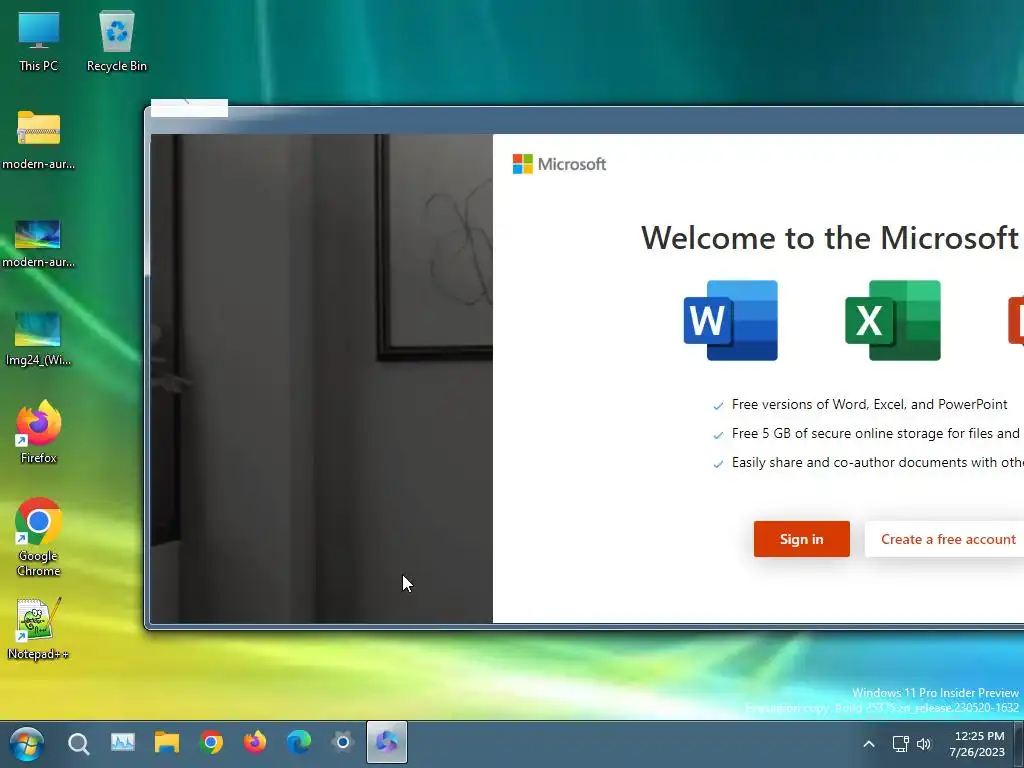Open the Notepad++ desktop shortcut

(39, 628)
